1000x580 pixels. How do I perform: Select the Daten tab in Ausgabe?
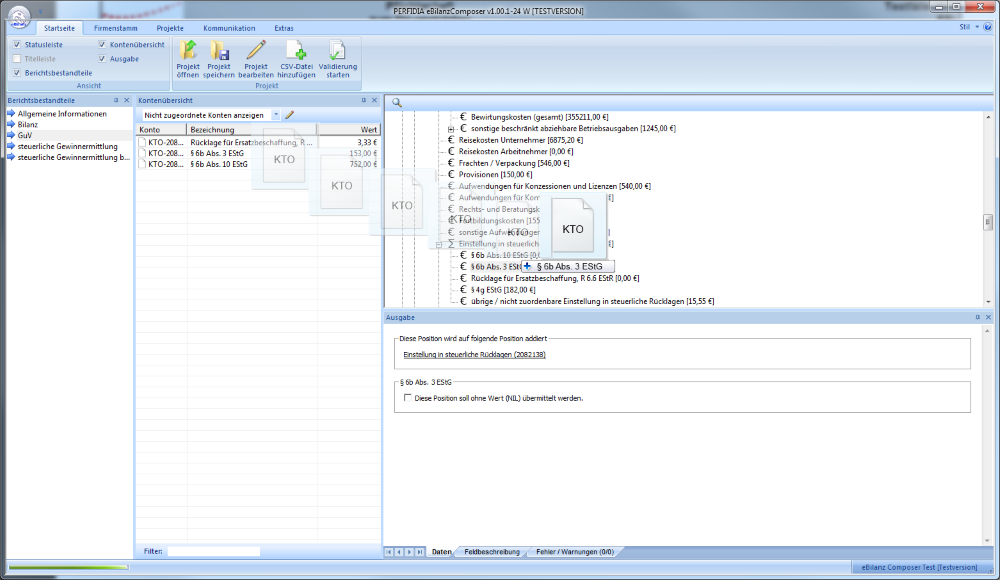(x=441, y=552)
